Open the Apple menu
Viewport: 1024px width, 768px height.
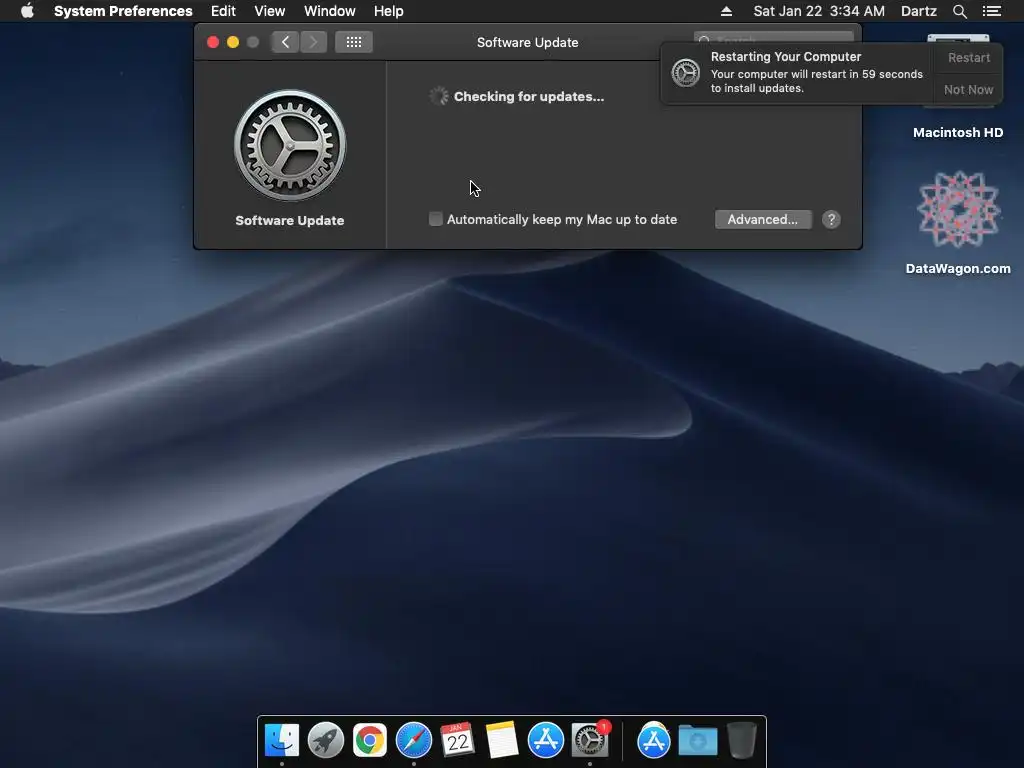click(x=27, y=11)
